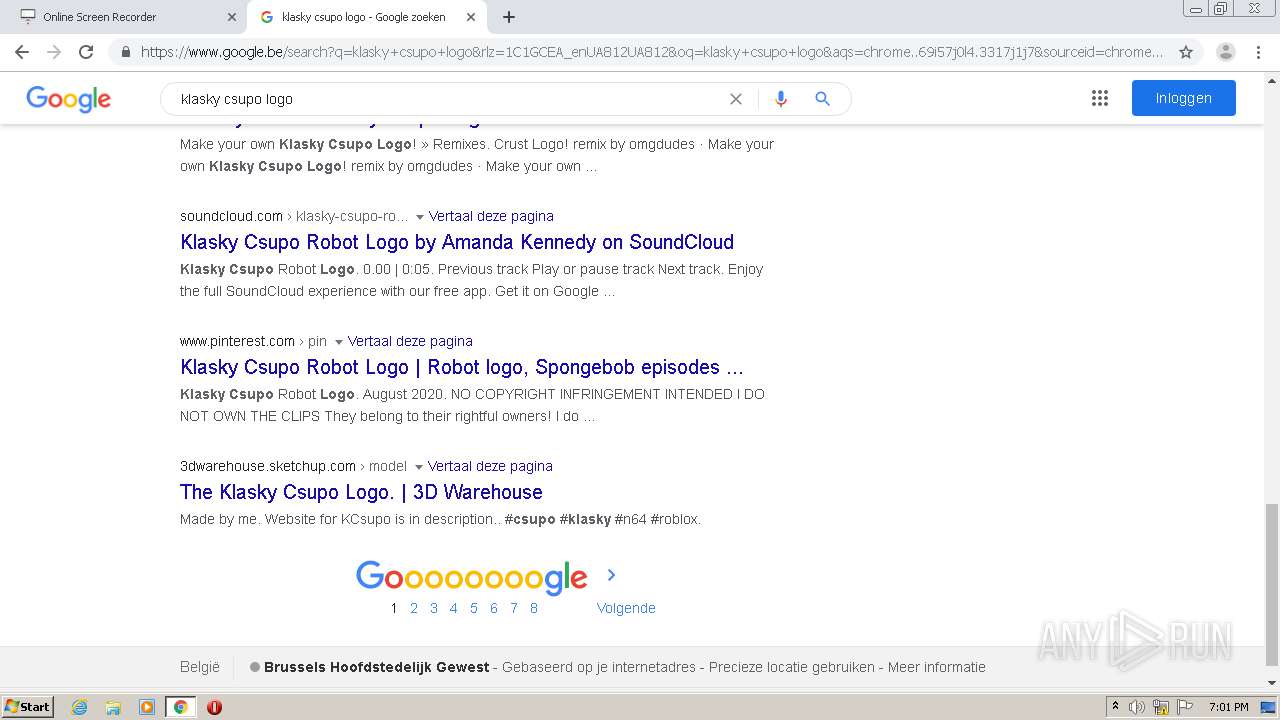Open The Klasky Csupo Logo 3D Warehouse
The height and width of the screenshot is (720, 1280).
pyautogui.click(x=361, y=492)
